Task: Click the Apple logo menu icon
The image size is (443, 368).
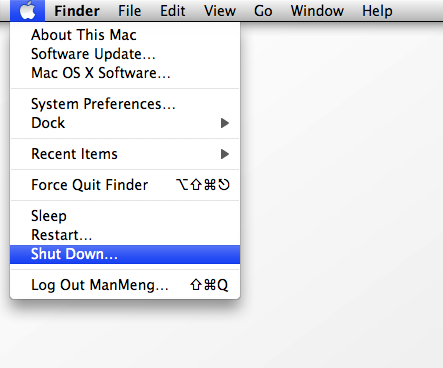Action: tap(27, 11)
